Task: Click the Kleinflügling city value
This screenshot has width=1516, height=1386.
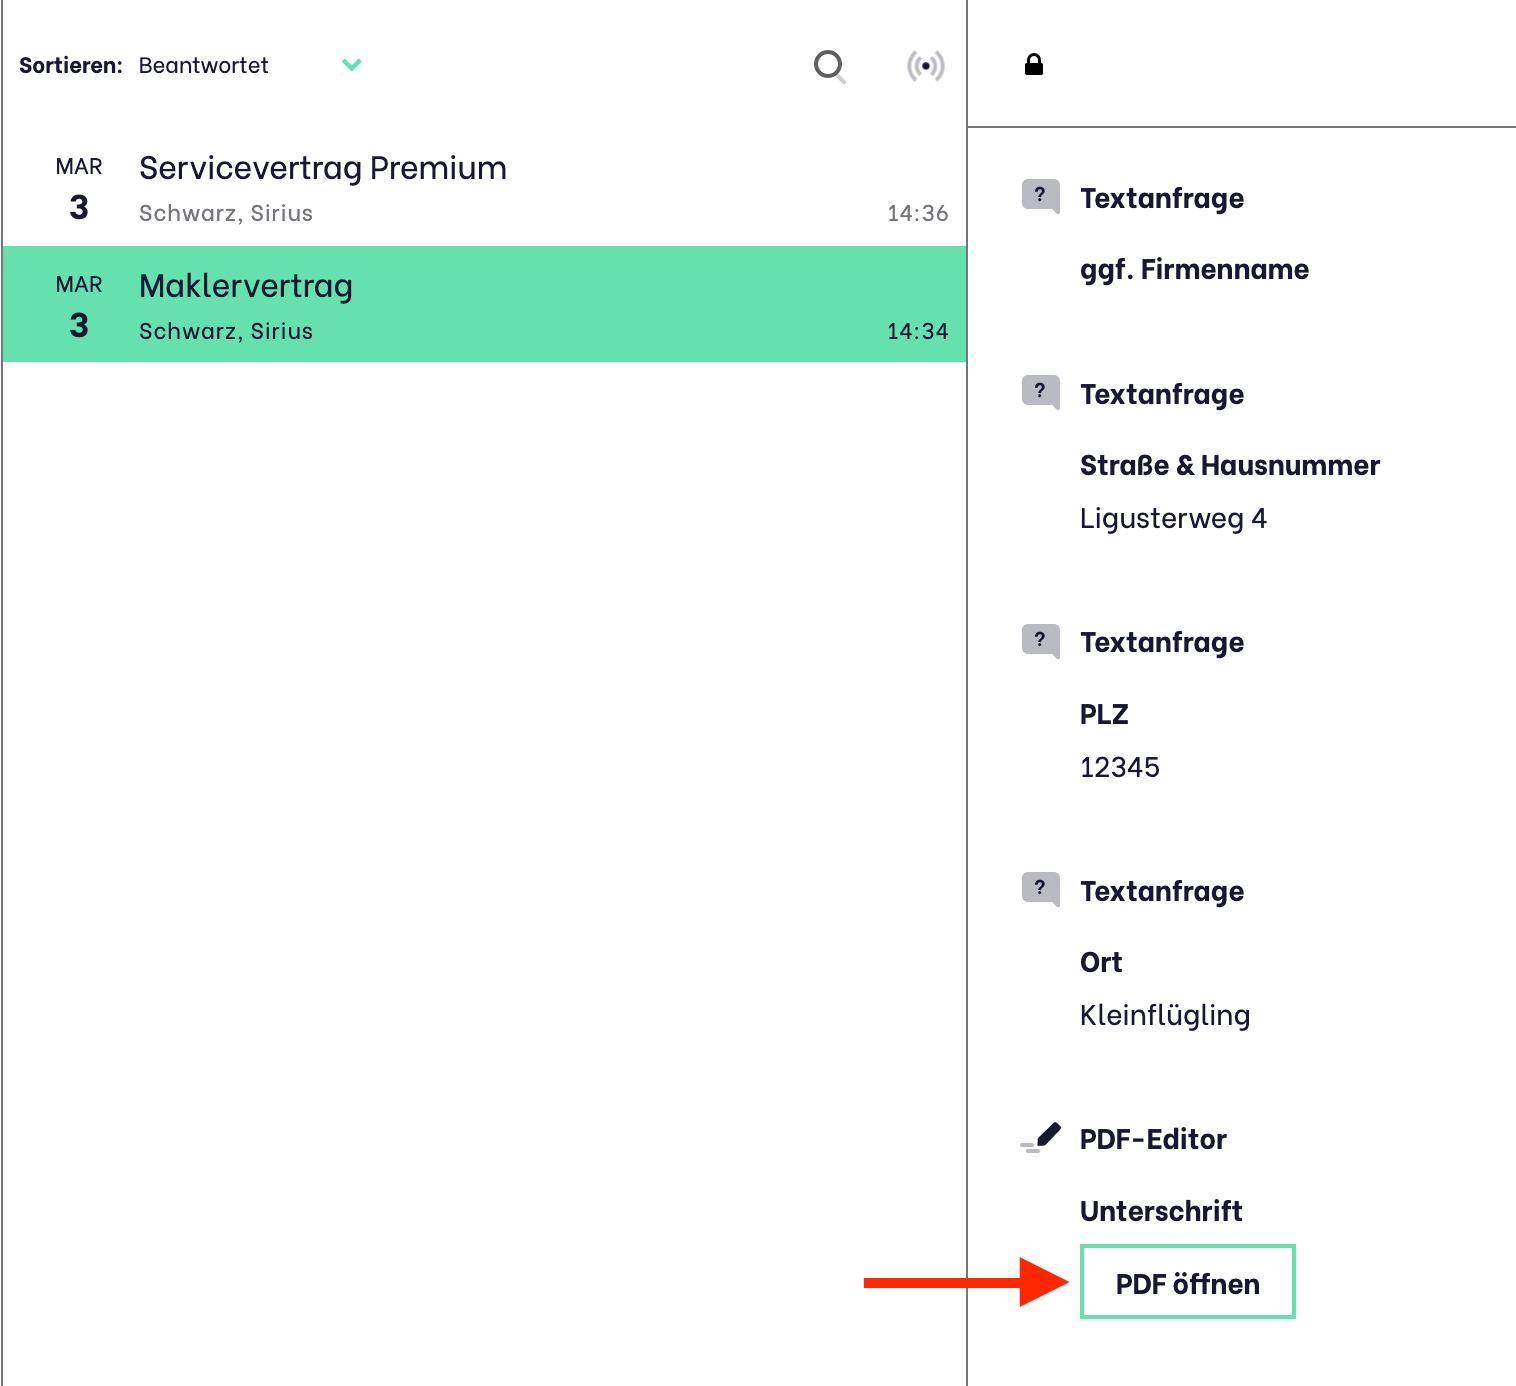Action: (1165, 1015)
